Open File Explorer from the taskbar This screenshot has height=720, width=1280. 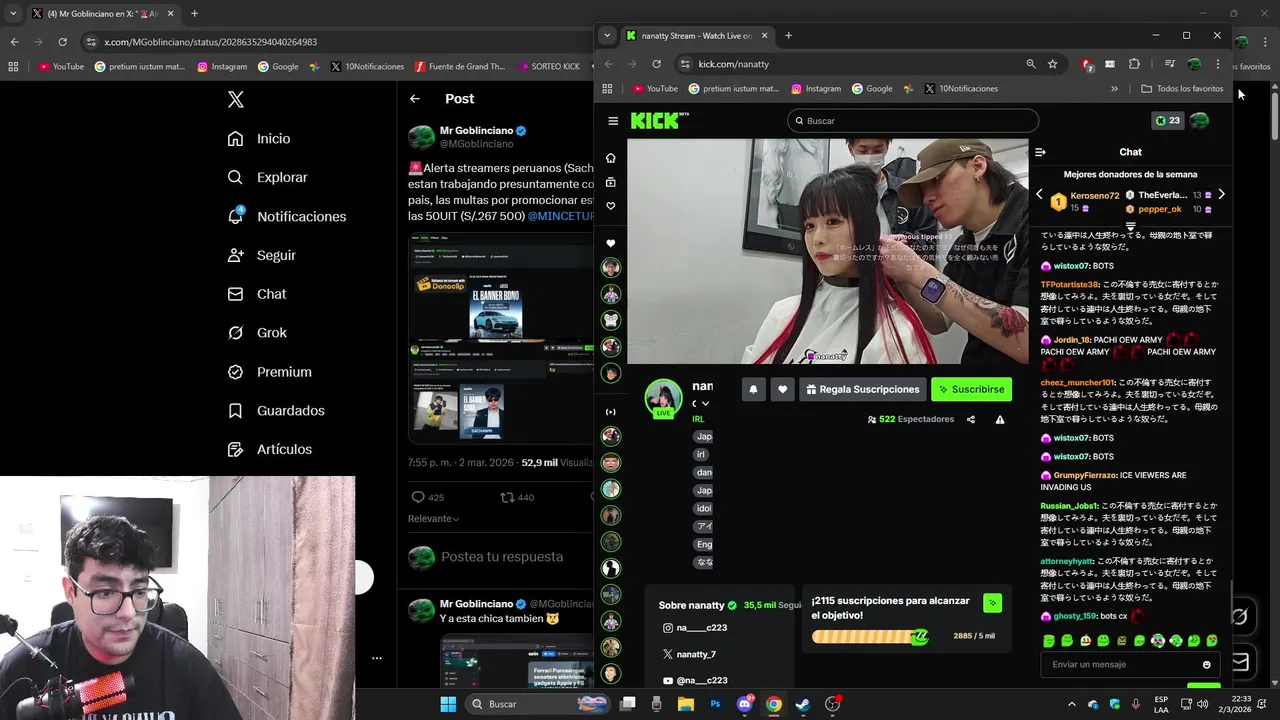tap(686, 704)
